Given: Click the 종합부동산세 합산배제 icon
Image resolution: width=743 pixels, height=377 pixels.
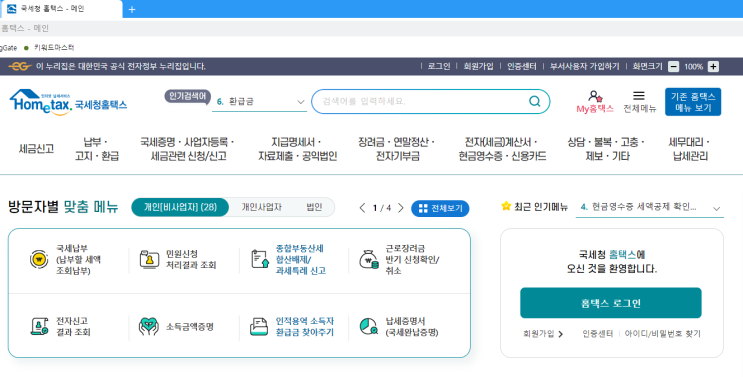Looking at the screenshot, I should 260,259.
